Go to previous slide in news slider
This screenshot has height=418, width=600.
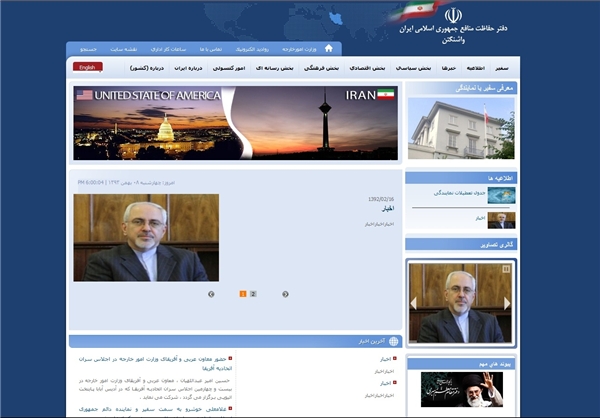pos(211,294)
